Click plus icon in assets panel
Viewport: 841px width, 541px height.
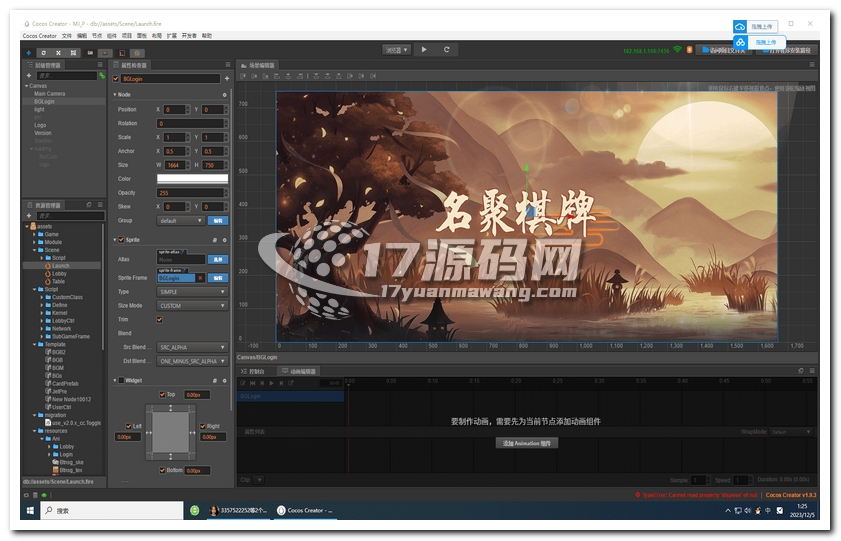pyautogui.click(x=29, y=216)
